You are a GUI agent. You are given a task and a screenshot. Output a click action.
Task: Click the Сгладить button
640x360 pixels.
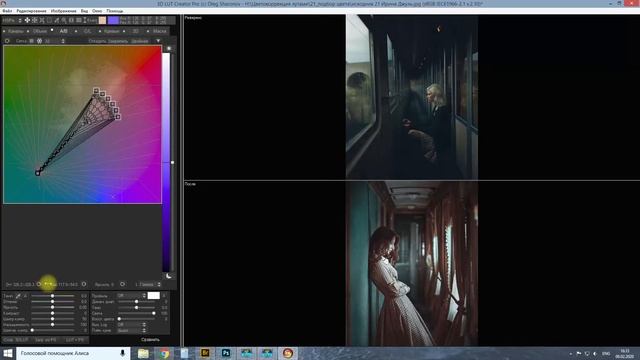(x=97, y=41)
